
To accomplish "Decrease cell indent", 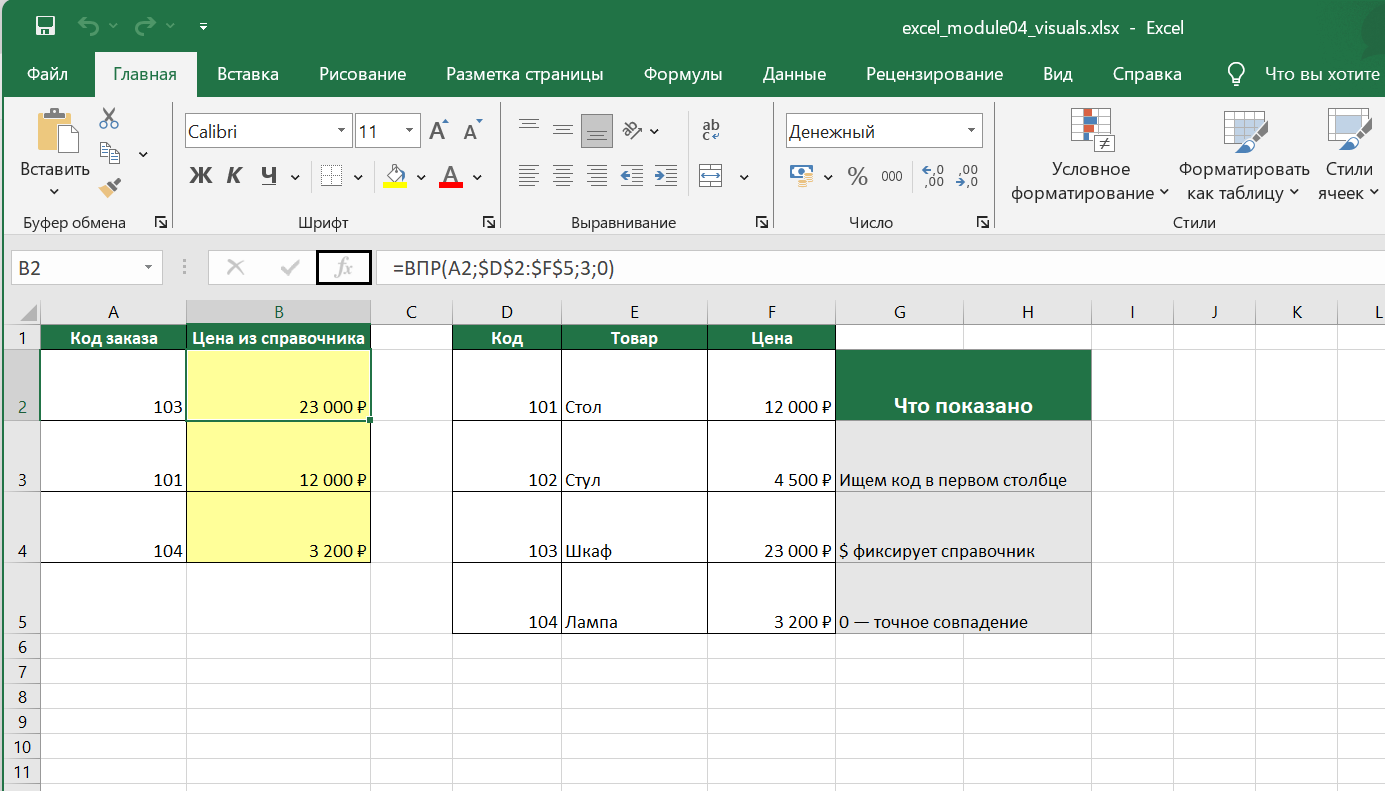I will [632, 176].
